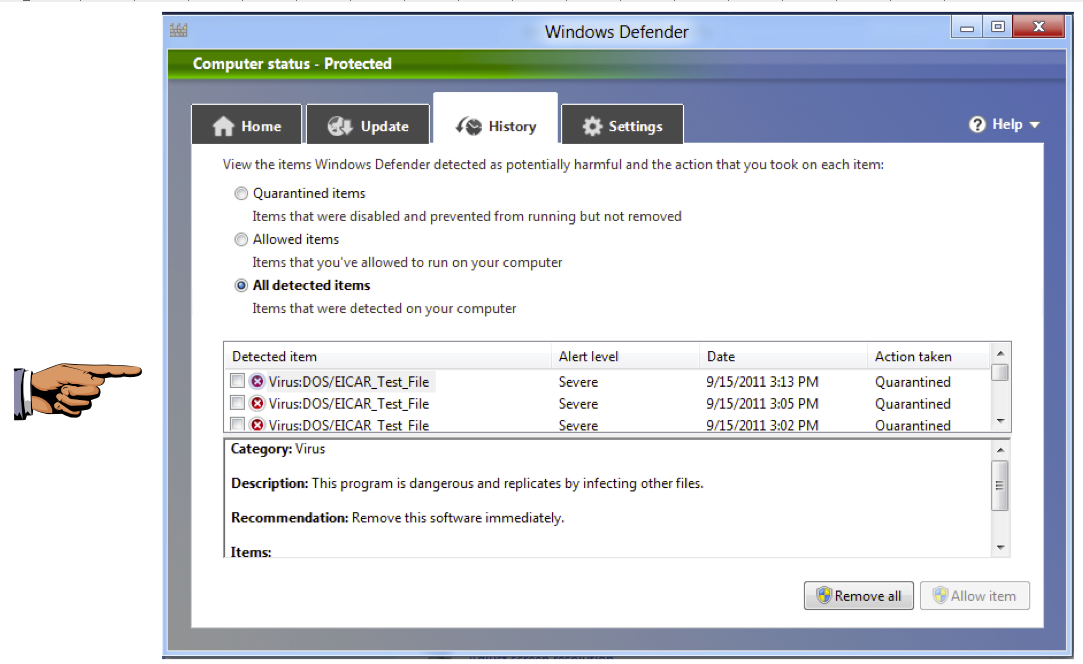
Task: Click the Remove all button
Action: (x=858, y=596)
